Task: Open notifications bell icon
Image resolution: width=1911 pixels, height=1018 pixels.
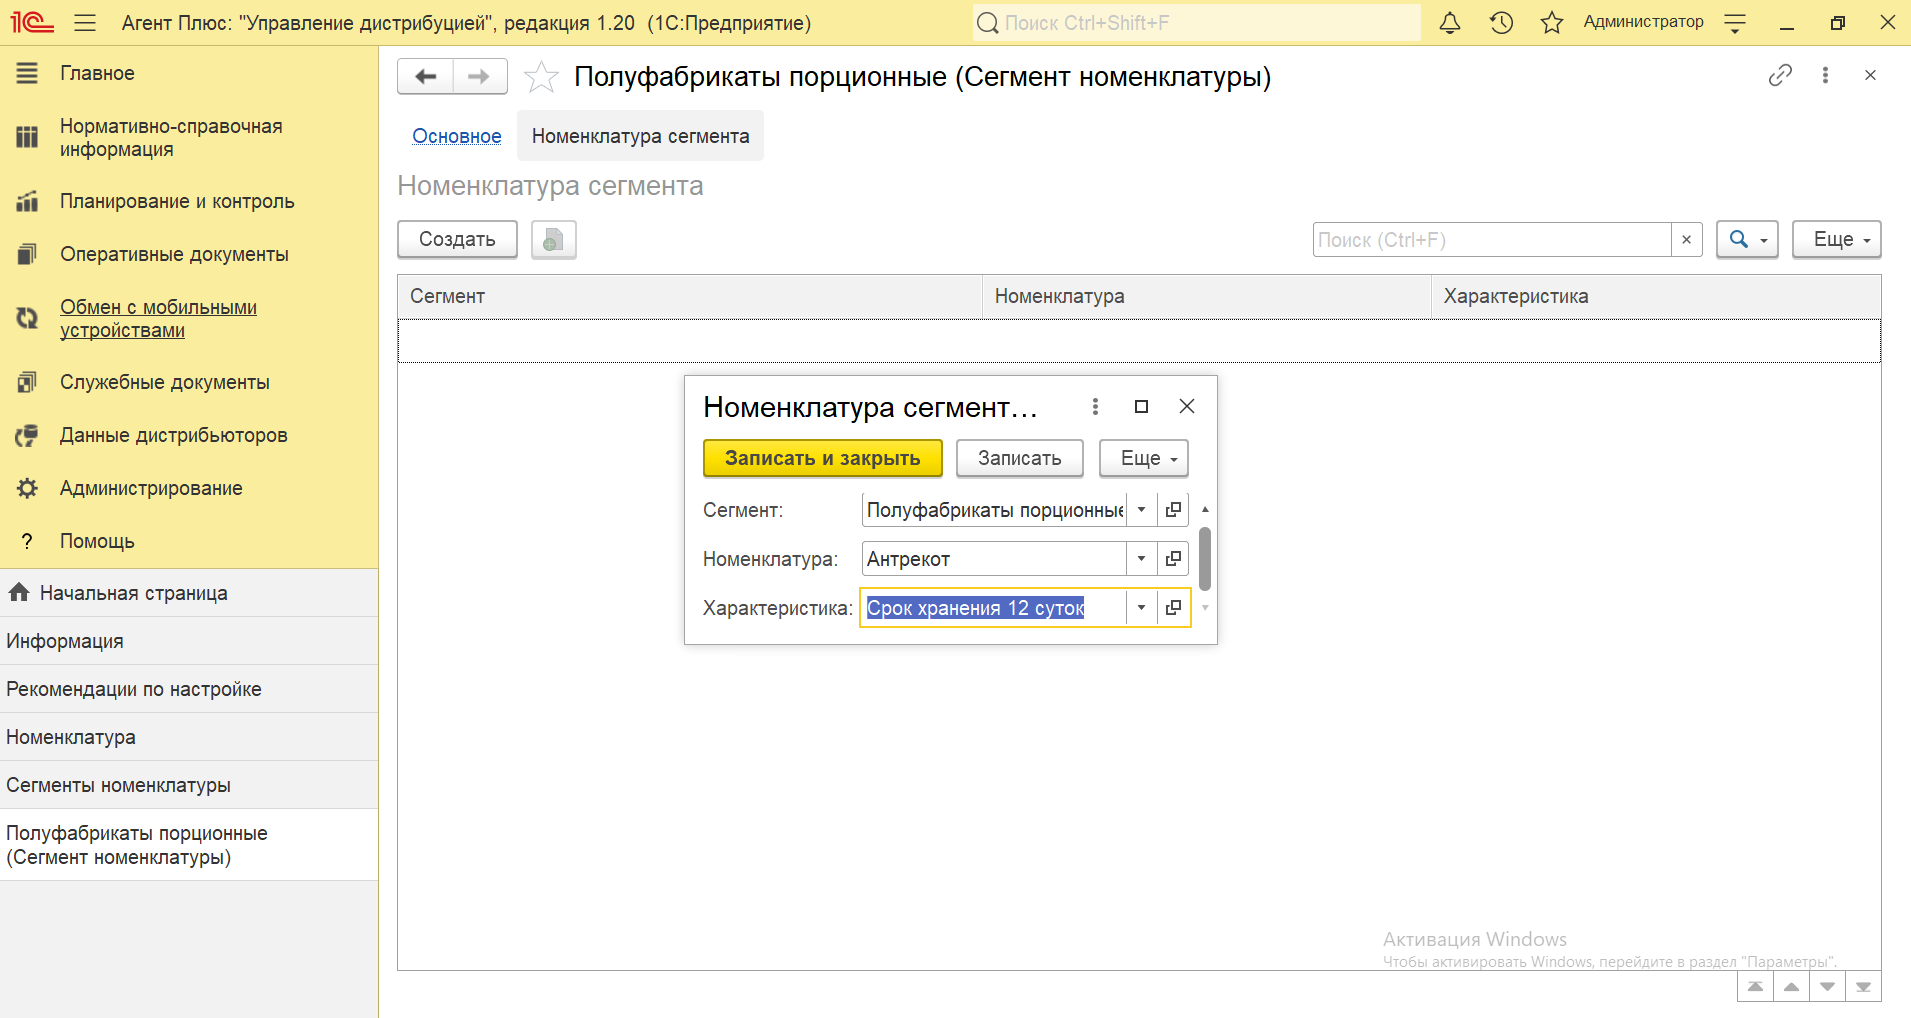Action: (x=1449, y=23)
